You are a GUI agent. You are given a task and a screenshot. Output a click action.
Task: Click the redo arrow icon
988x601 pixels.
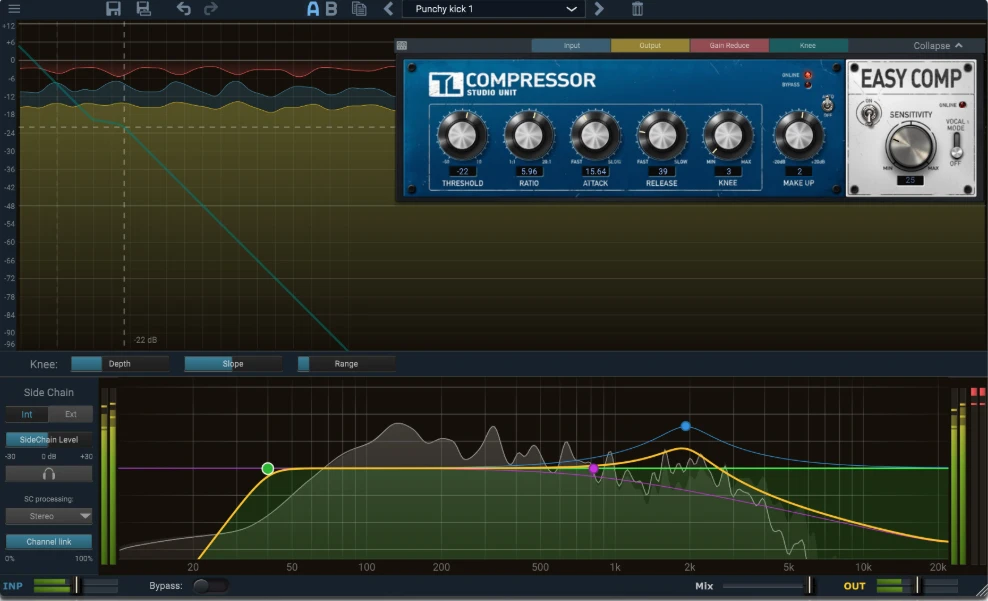[211, 9]
